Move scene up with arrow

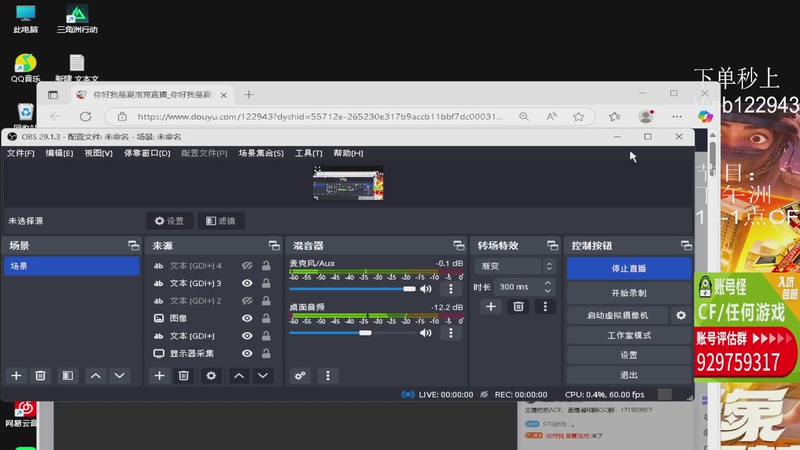coord(95,376)
